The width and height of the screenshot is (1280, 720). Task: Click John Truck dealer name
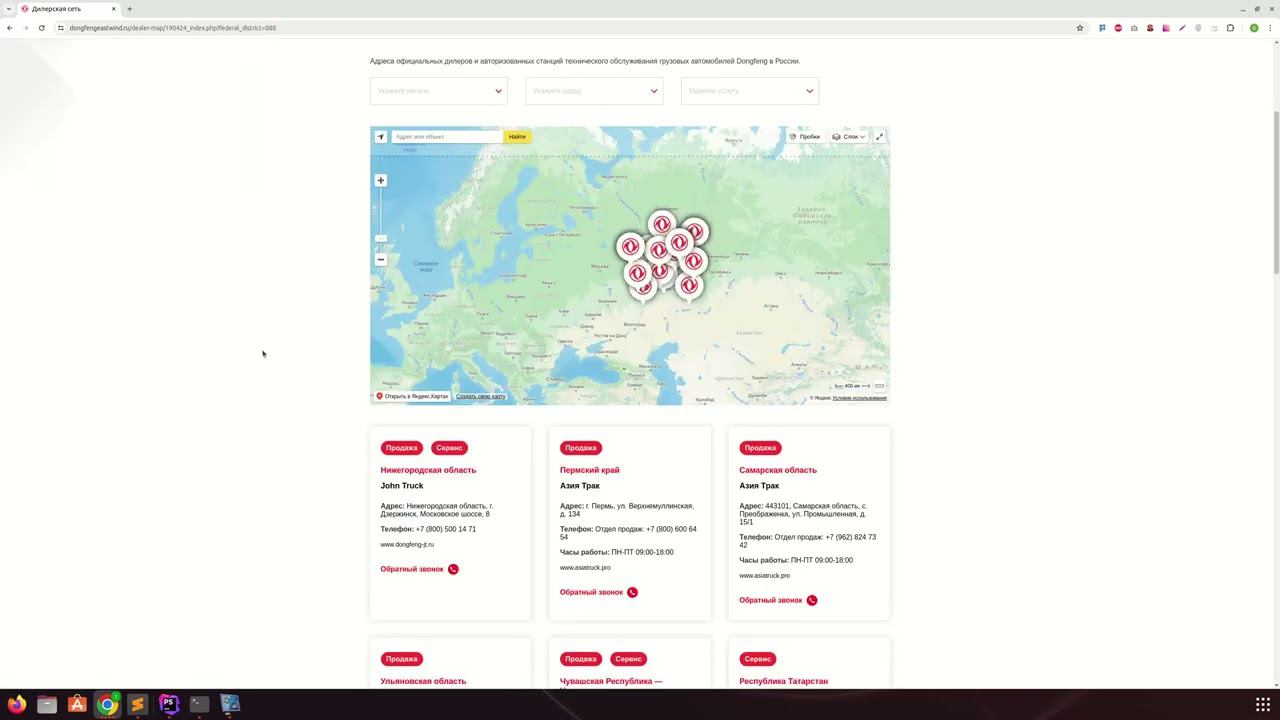click(x=402, y=486)
